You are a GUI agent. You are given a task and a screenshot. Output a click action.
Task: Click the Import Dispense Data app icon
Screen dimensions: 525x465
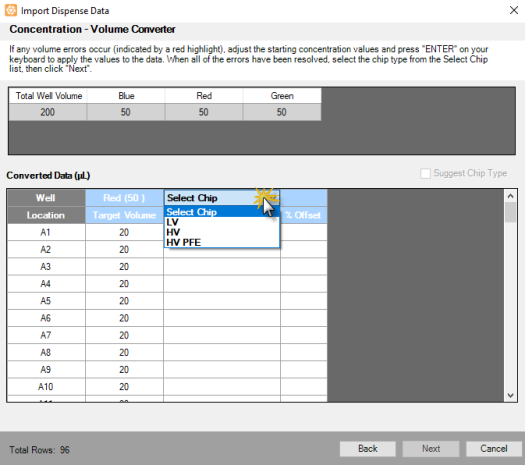click(x=11, y=10)
